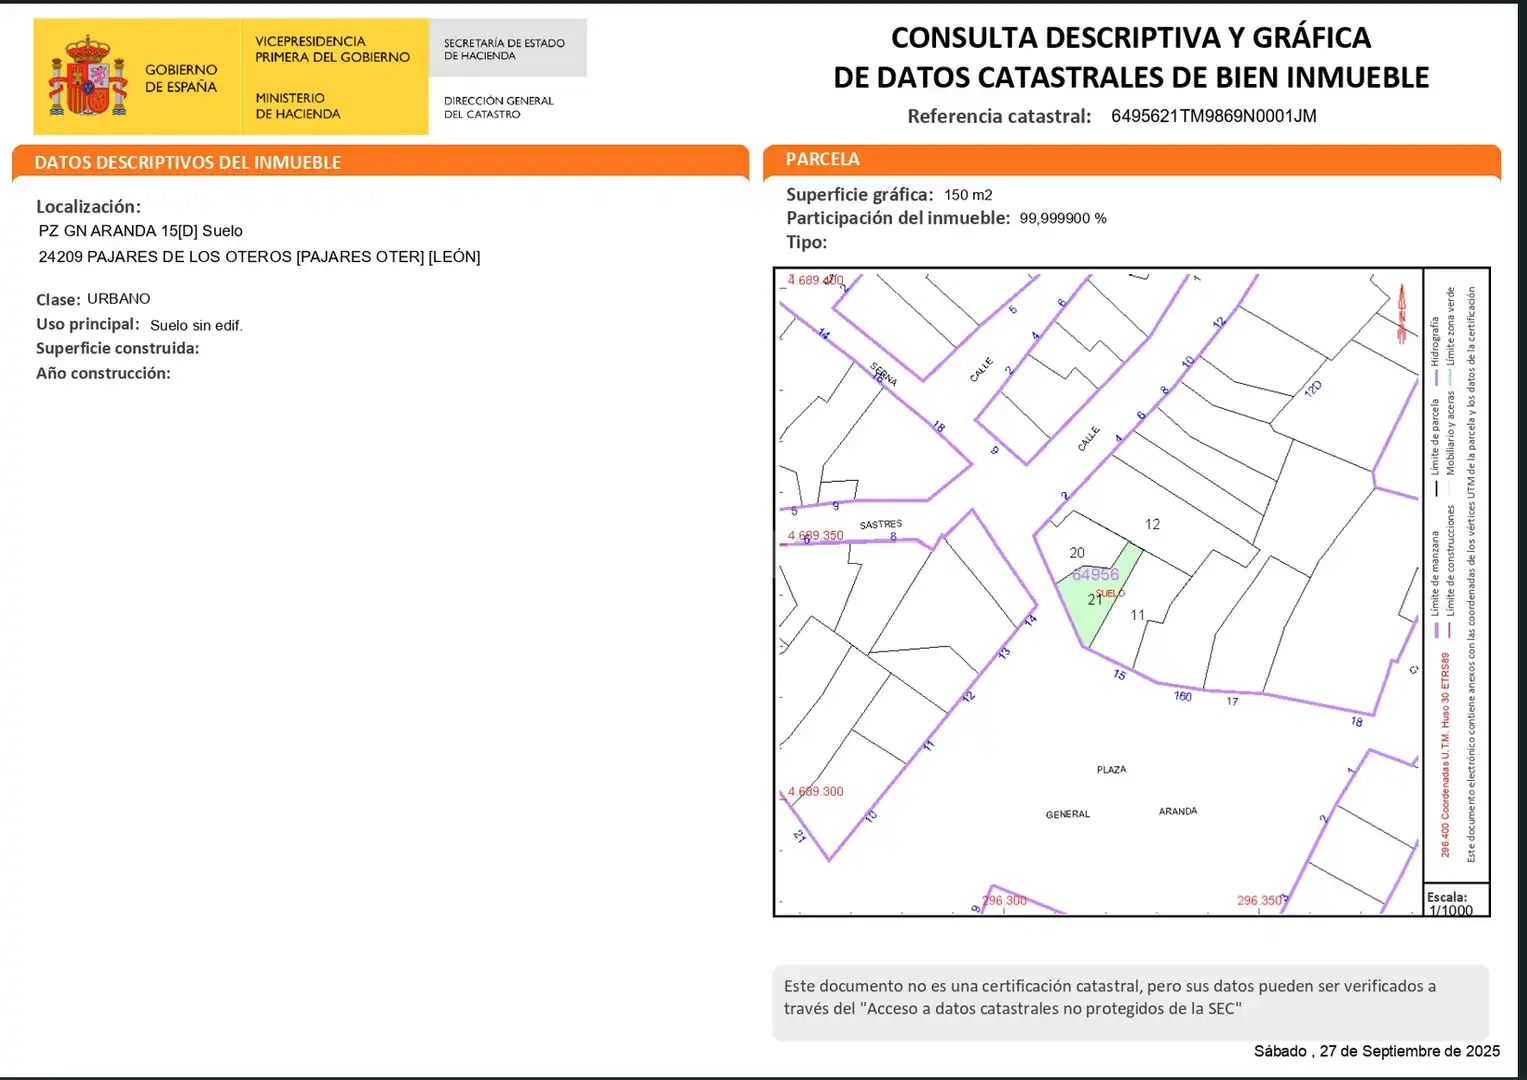Click the 'Localización:' label
The image size is (1527, 1080).
pyautogui.click(x=88, y=207)
